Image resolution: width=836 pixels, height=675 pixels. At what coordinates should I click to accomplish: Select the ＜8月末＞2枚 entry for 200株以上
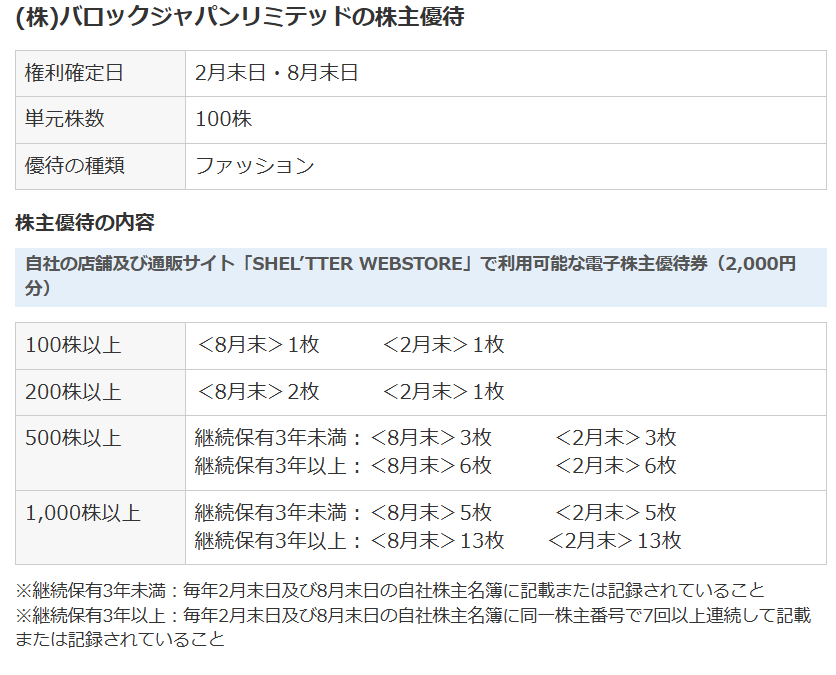click(x=258, y=392)
